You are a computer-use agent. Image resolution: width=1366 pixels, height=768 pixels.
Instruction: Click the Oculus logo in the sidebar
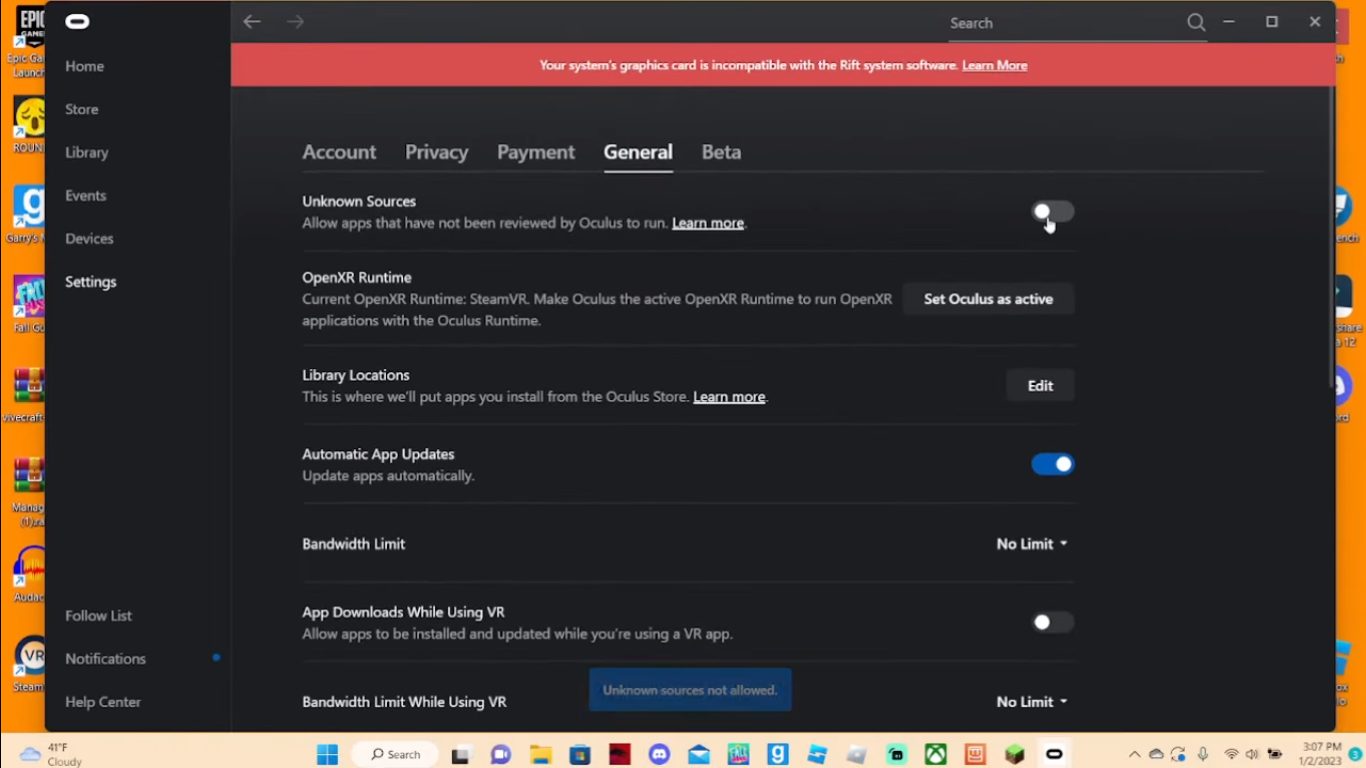pos(77,22)
